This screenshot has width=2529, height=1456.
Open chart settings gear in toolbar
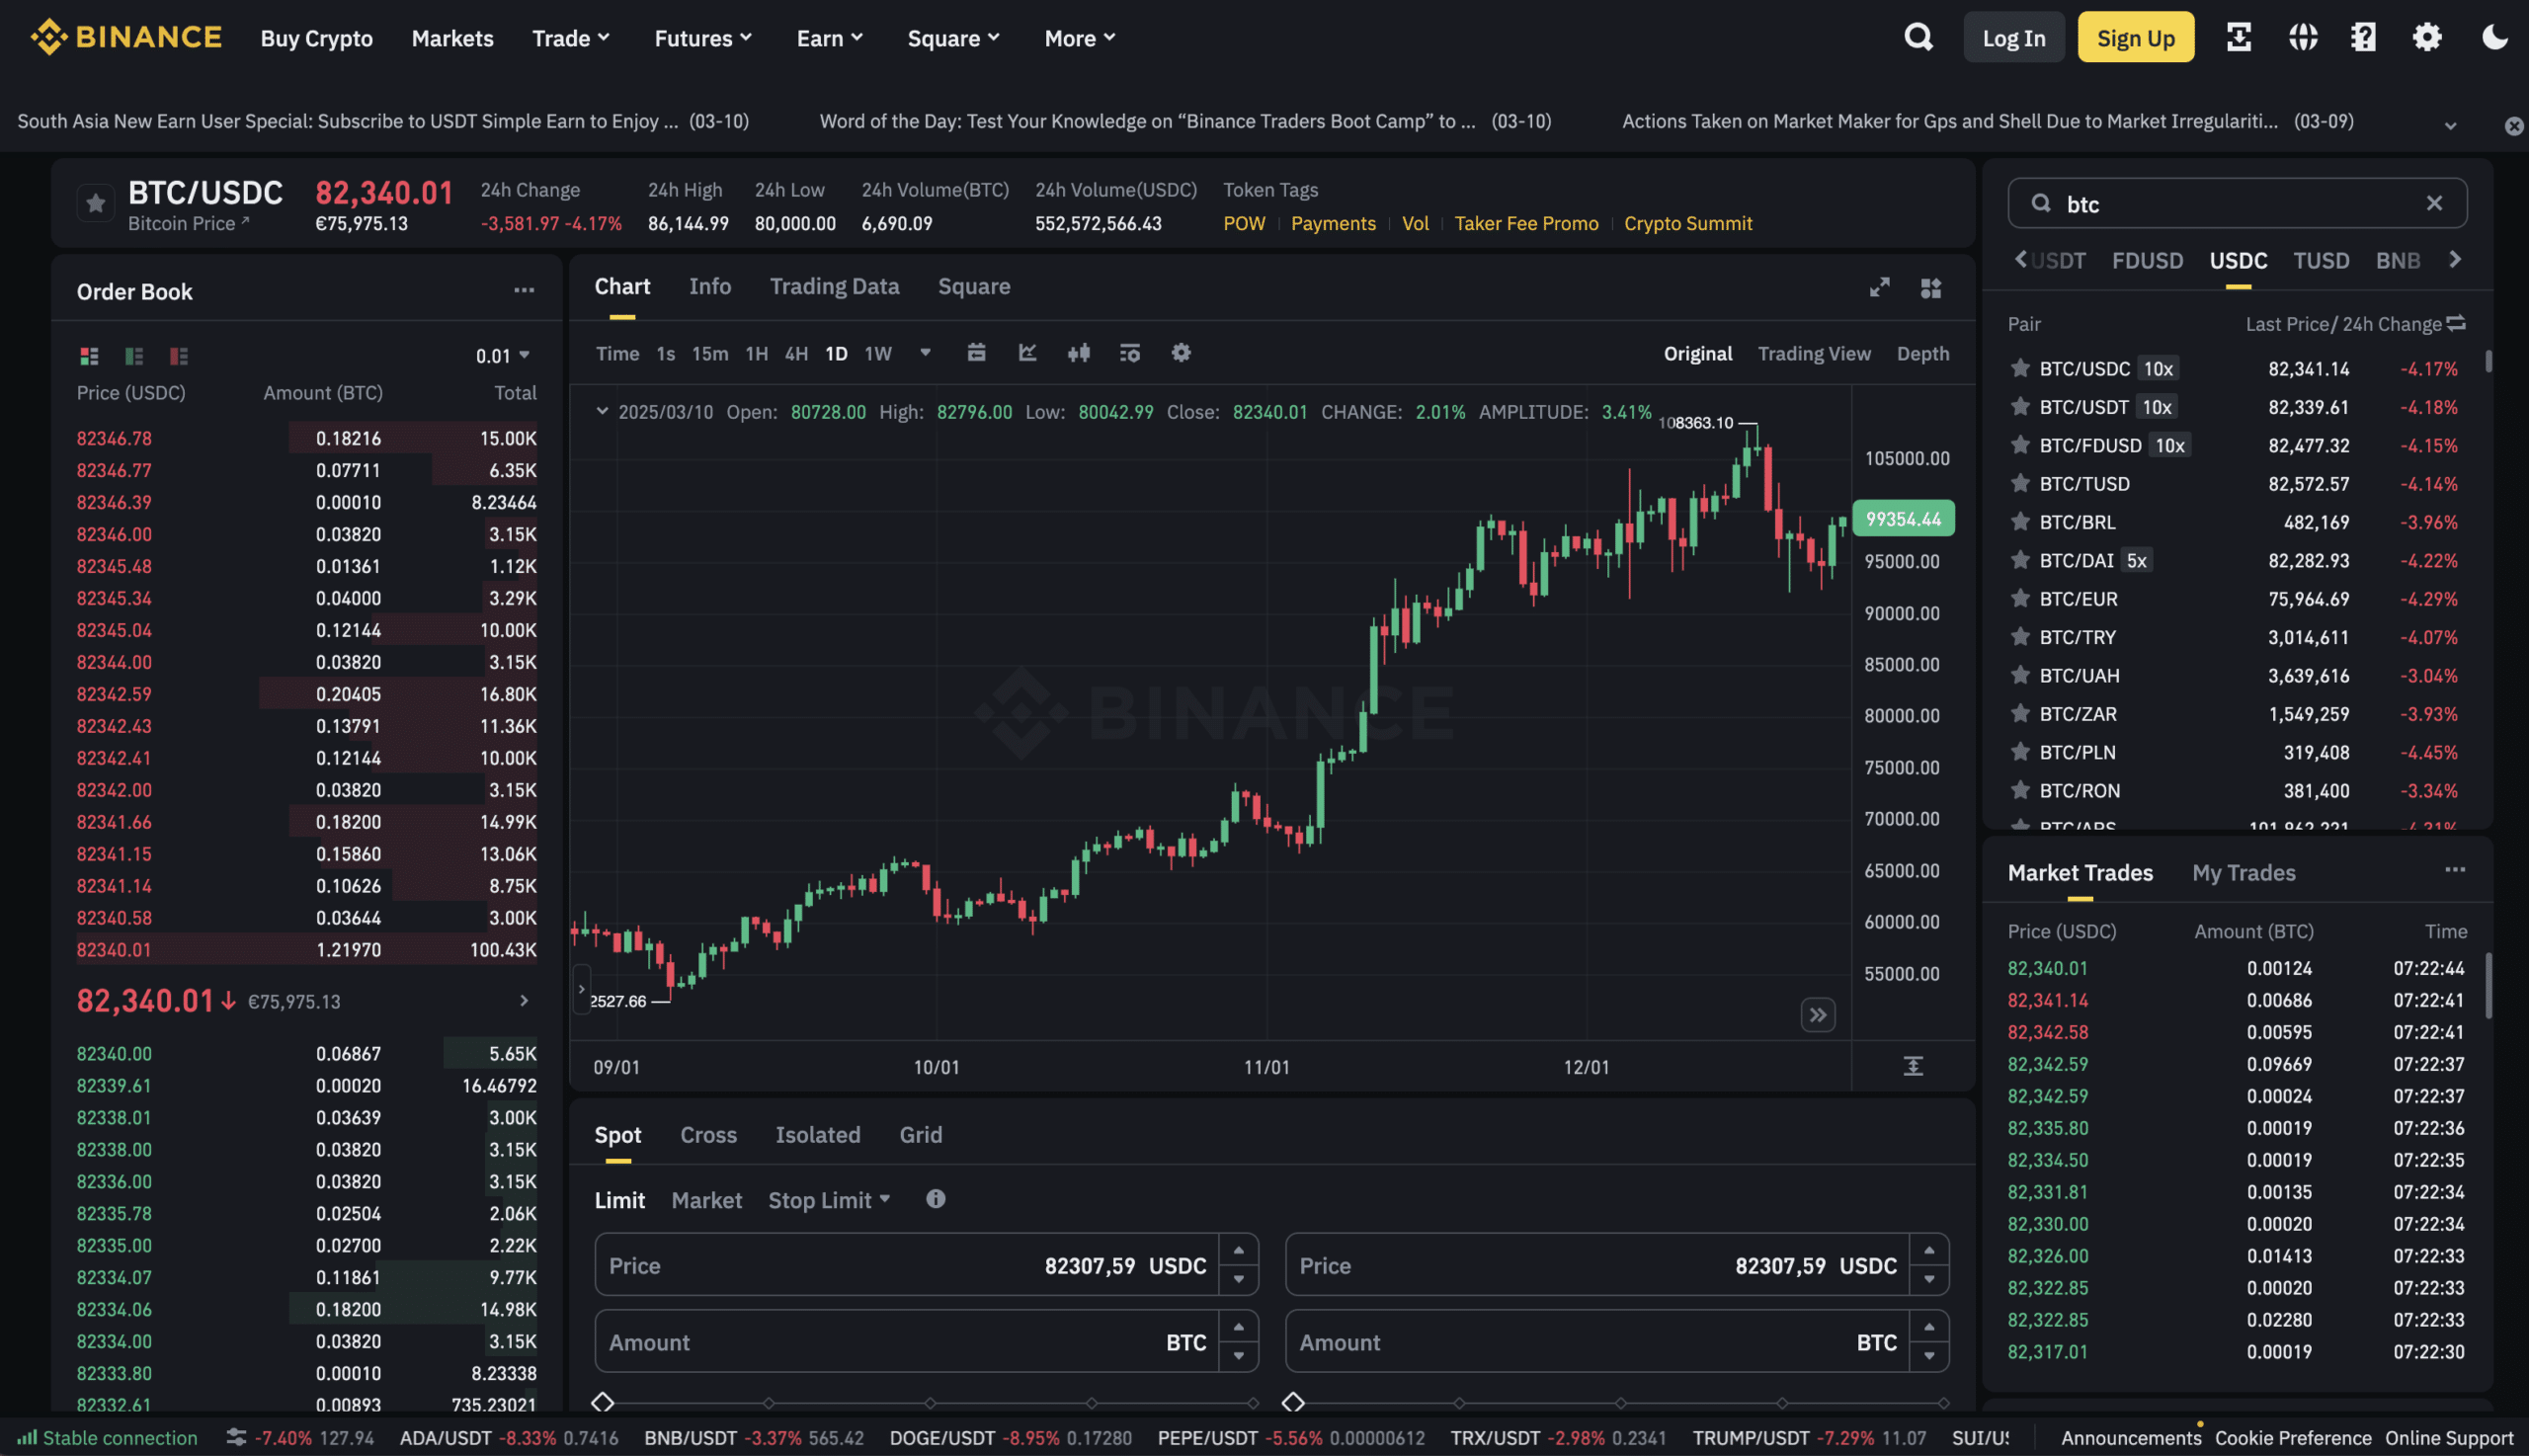pos(1180,353)
